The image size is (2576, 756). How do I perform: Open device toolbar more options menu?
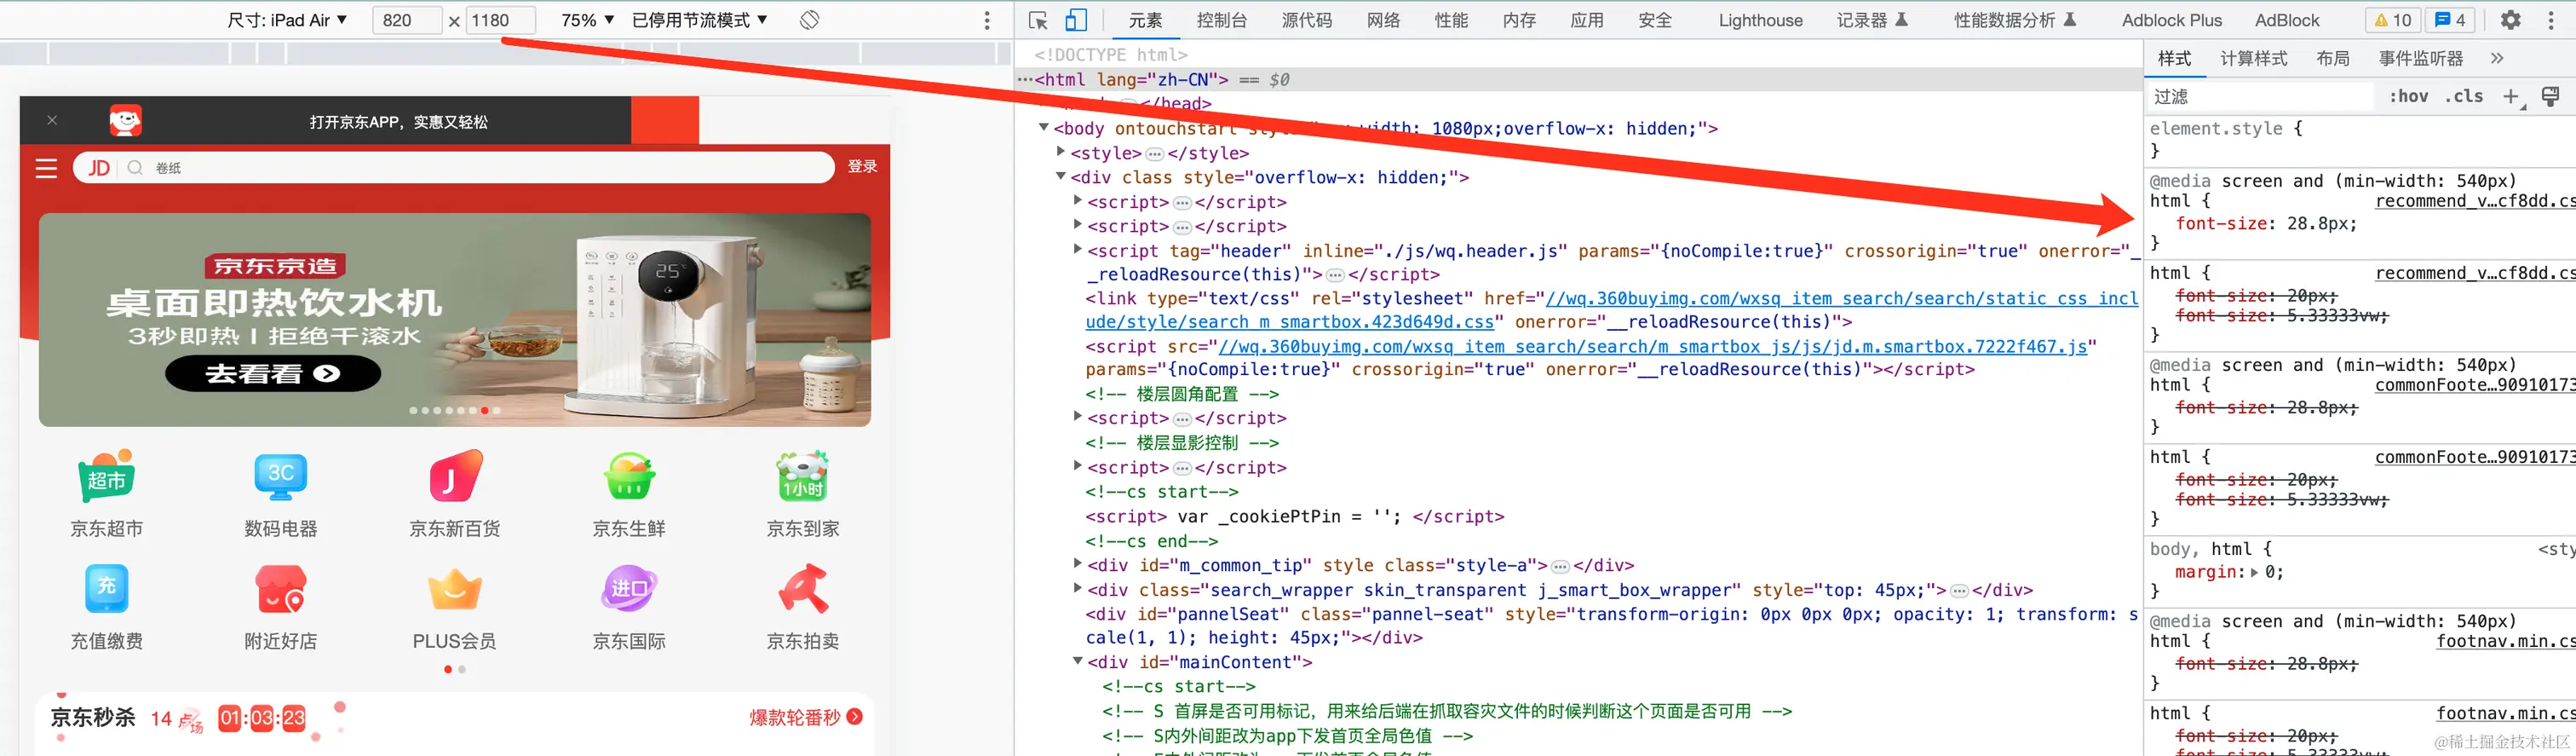(986, 20)
